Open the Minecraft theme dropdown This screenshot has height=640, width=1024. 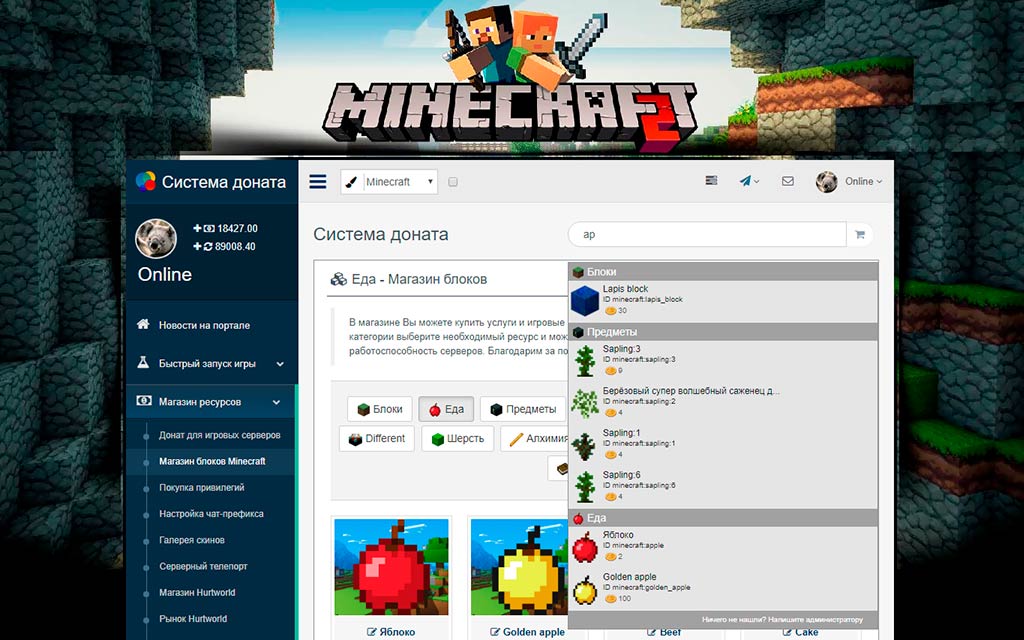pyautogui.click(x=389, y=182)
